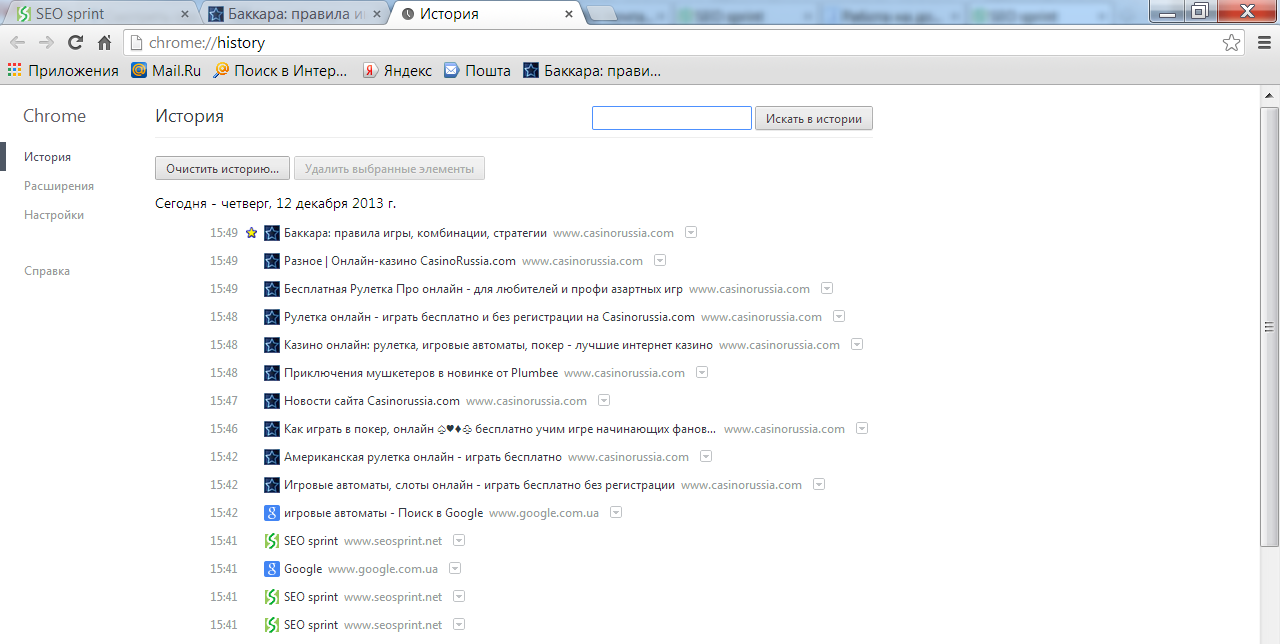The height and width of the screenshot is (644, 1288).
Task: Click favicon of Разное | Онлайн-казино entry
Action: 272,261
